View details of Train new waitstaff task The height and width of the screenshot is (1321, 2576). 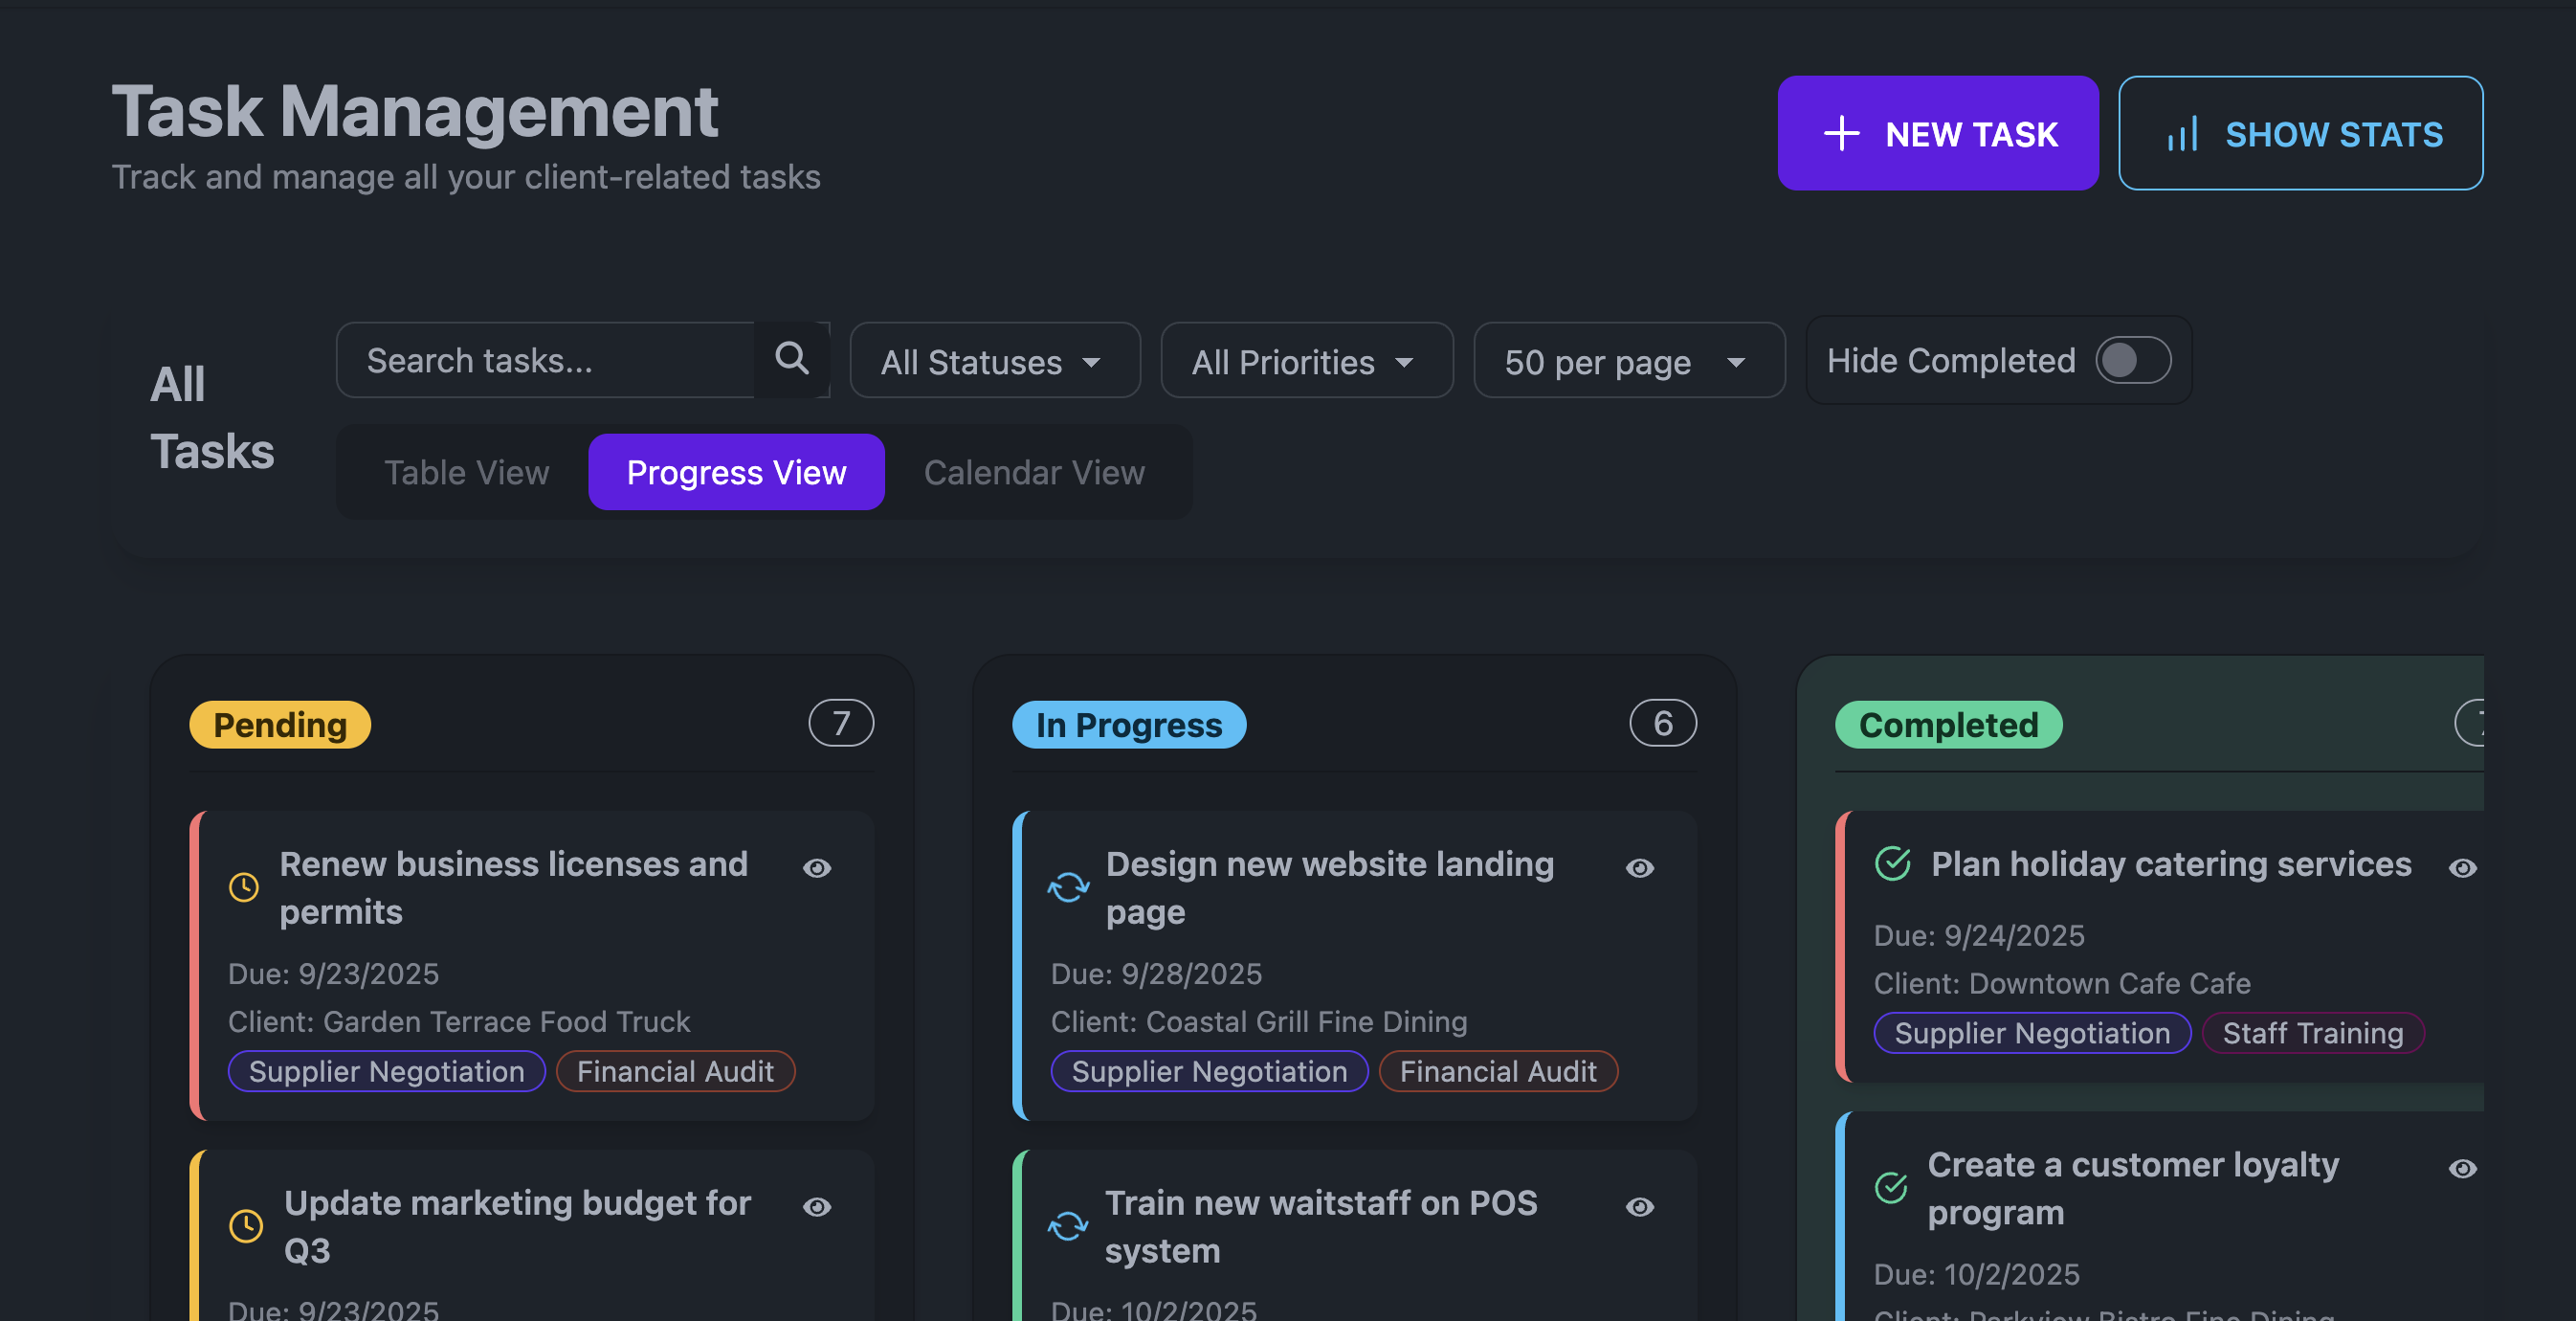point(1640,1207)
